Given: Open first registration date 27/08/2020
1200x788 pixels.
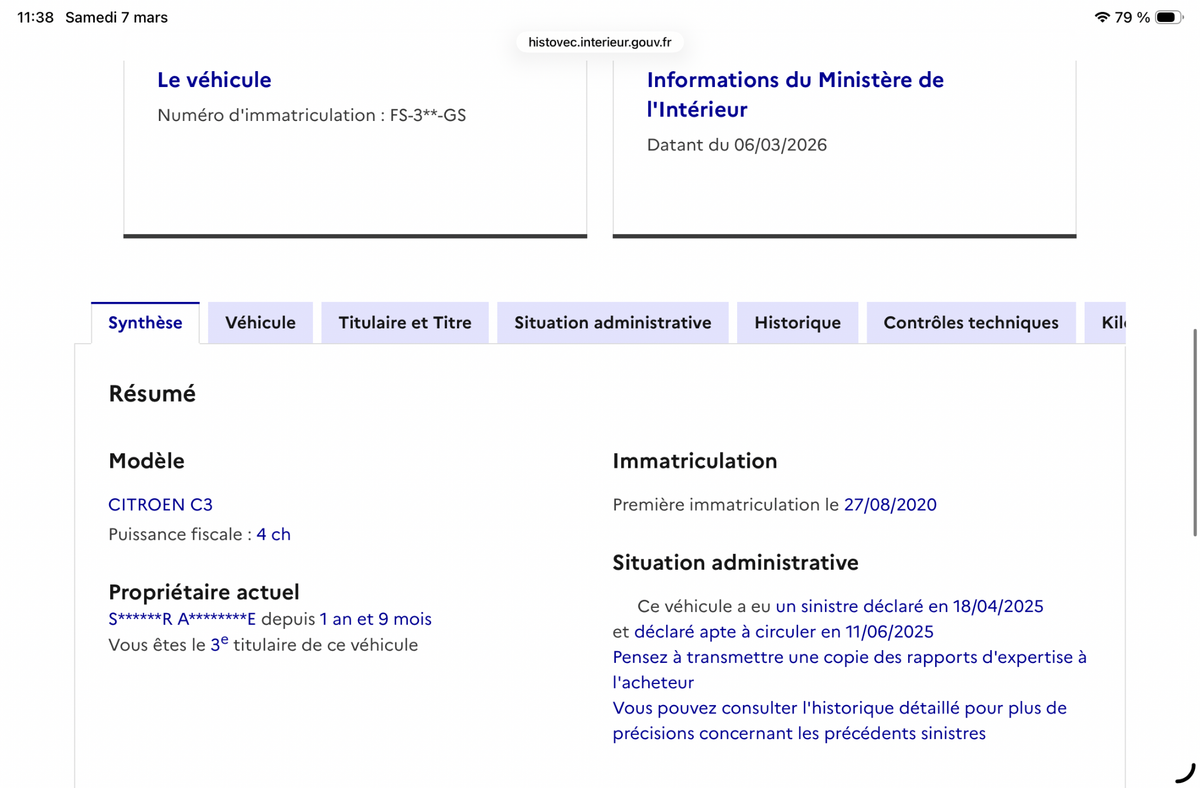Looking at the screenshot, I should (889, 505).
